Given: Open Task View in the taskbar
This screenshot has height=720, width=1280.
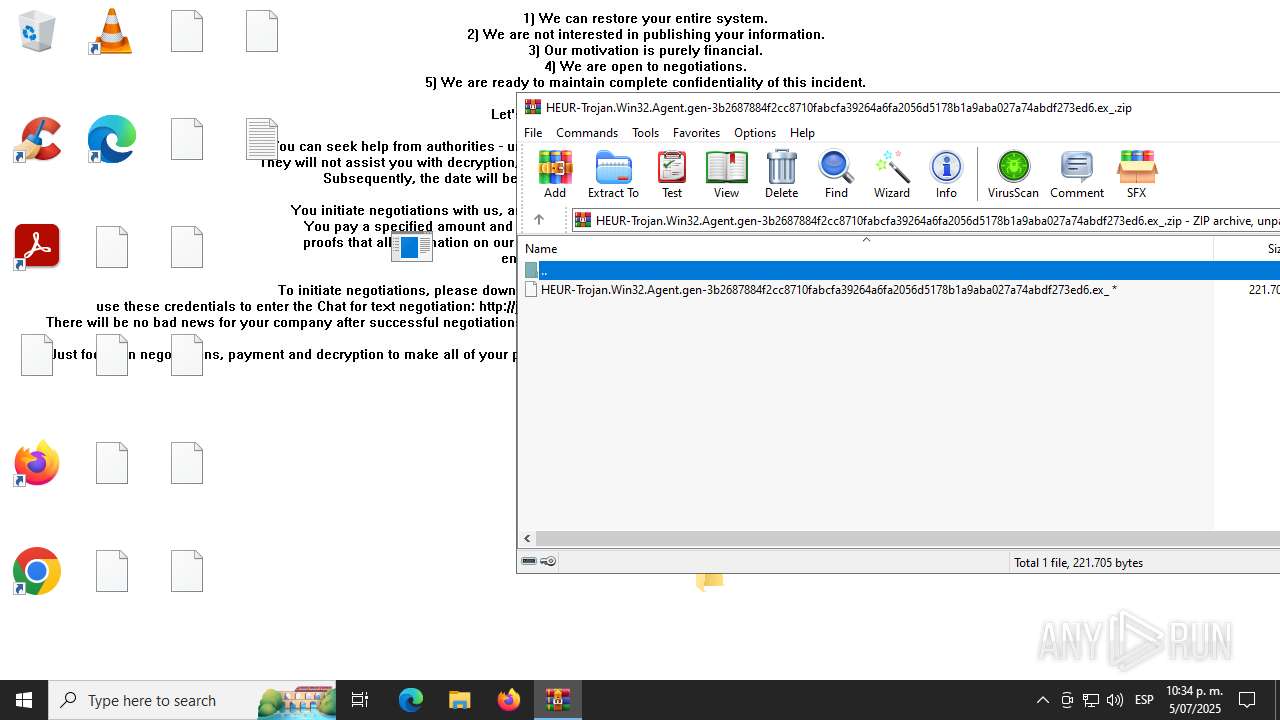Looking at the screenshot, I should pos(360,700).
